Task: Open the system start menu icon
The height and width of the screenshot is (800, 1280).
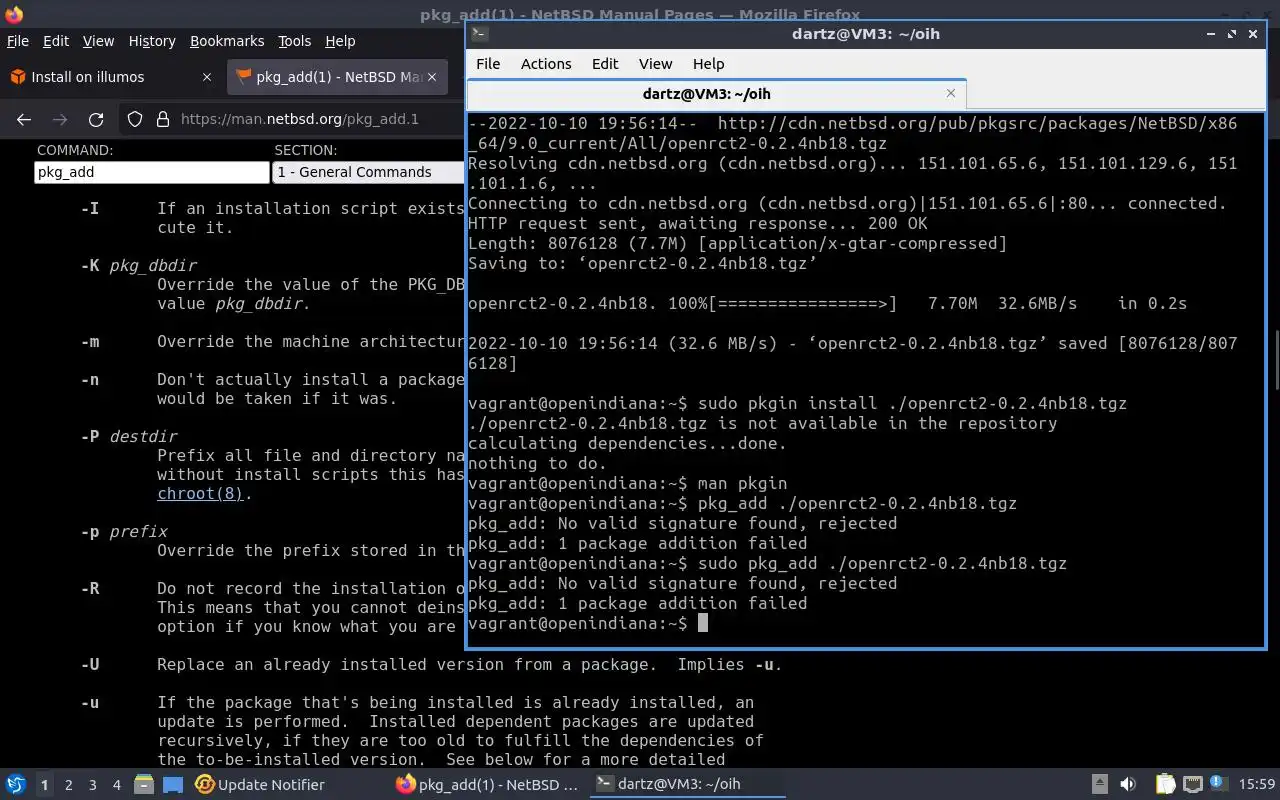Action: (x=16, y=785)
